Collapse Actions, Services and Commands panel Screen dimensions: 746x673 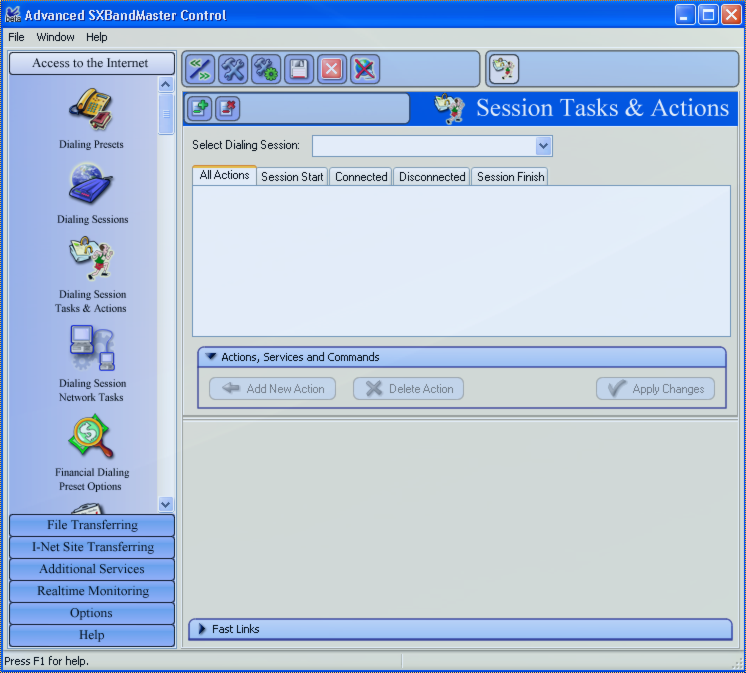211,357
